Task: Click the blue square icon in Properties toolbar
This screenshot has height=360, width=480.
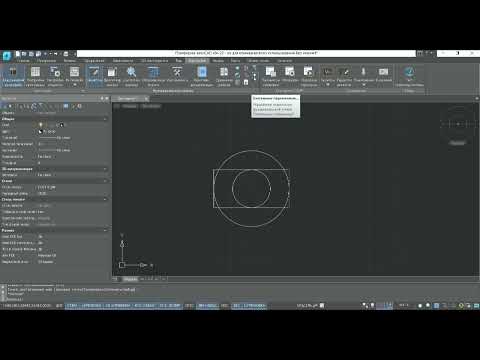Action: (66, 106)
